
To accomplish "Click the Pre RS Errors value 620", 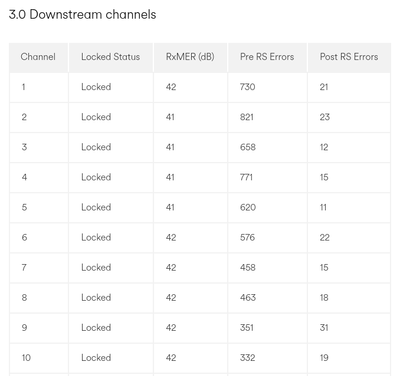I will pos(248,207).
